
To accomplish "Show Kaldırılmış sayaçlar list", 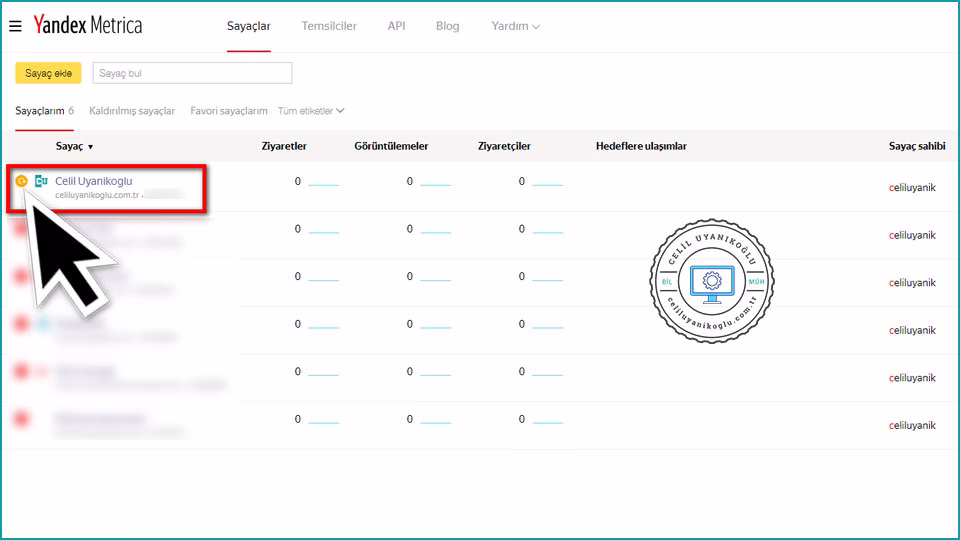I will click(x=132, y=111).
